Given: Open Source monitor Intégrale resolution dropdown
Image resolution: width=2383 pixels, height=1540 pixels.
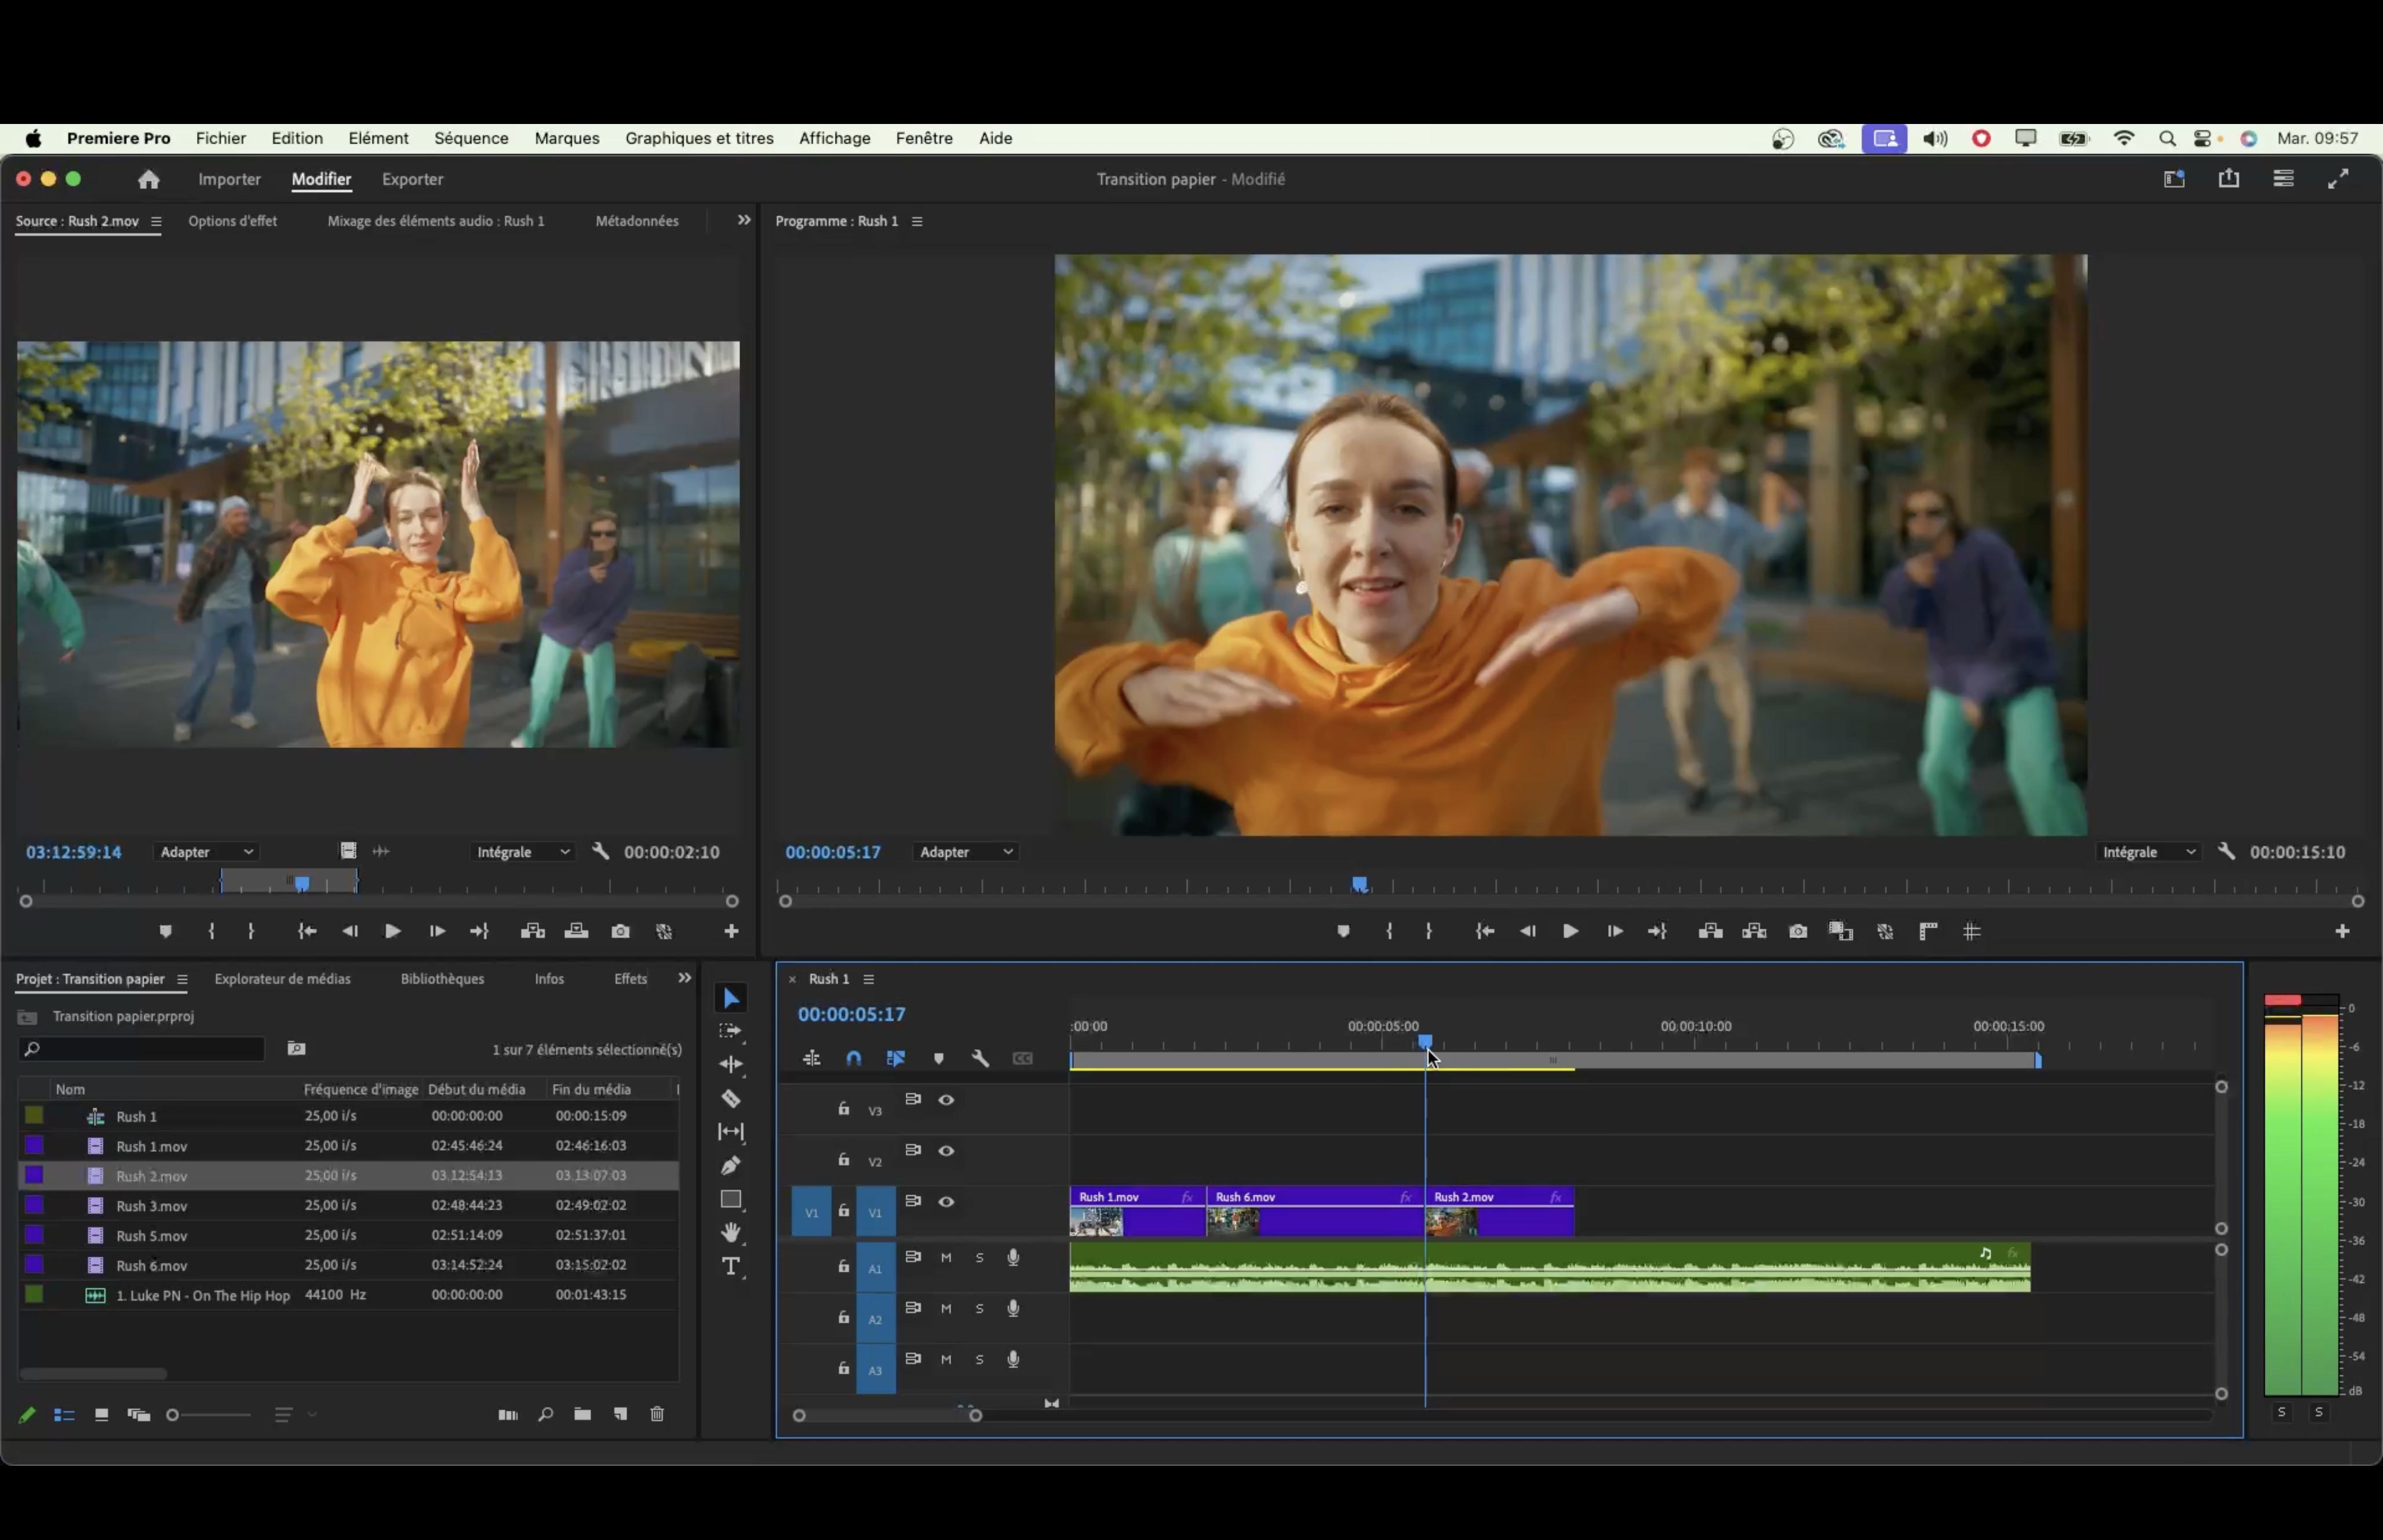Looking at the screenshot, I should tap(522, 852).
